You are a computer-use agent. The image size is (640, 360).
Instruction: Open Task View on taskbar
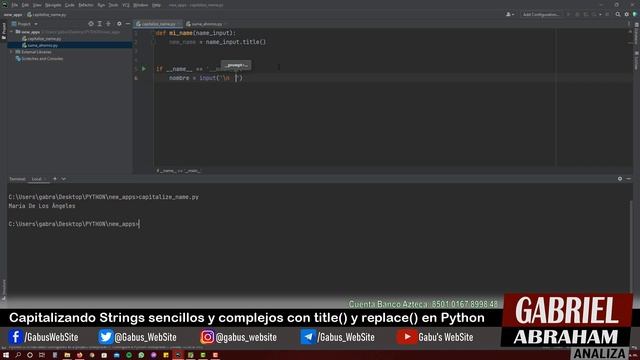(42, 355)
